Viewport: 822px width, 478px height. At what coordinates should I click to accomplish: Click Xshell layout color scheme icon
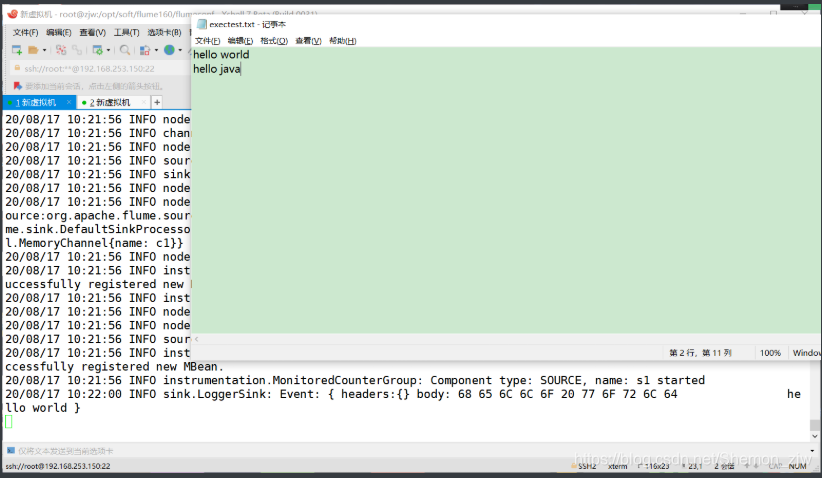click(145, 50)
